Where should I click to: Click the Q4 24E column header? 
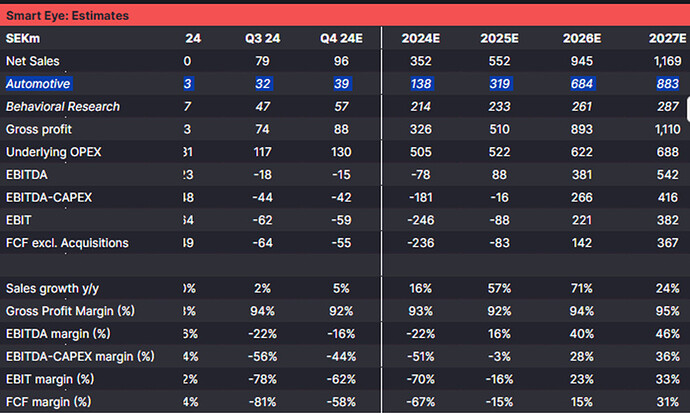[x=341, y=39]
